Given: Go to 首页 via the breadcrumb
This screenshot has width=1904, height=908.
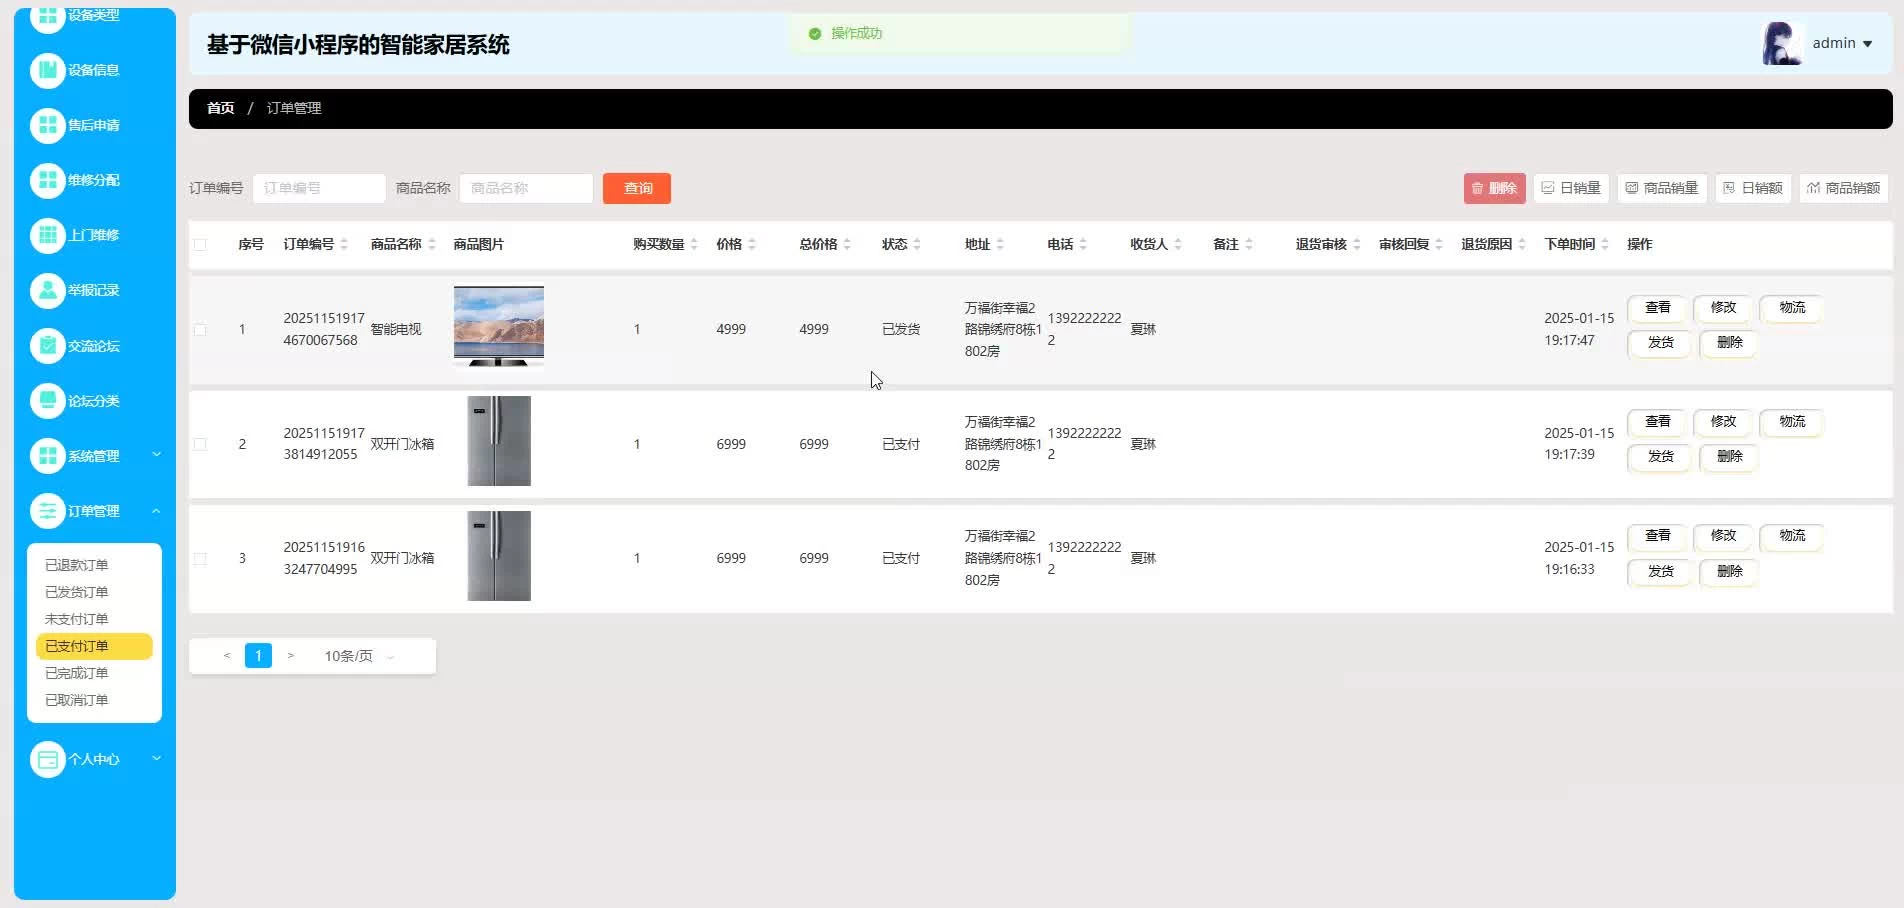Looking at the screenshot, I should [220, 108].
